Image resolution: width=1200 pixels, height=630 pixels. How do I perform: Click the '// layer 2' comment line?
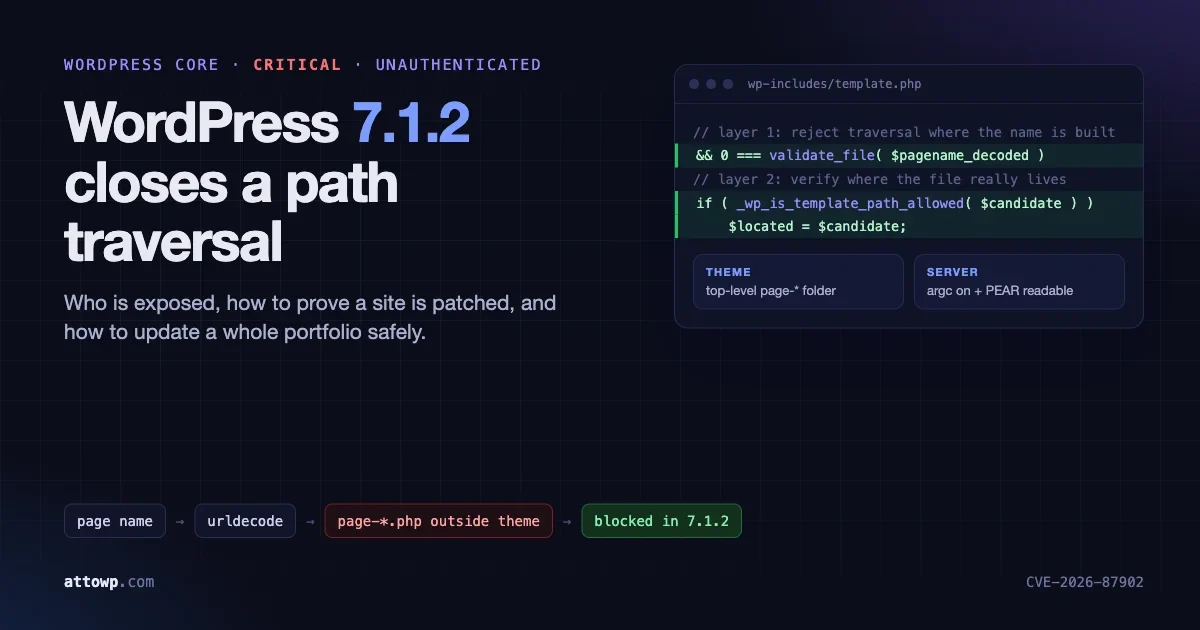[880, 179]
